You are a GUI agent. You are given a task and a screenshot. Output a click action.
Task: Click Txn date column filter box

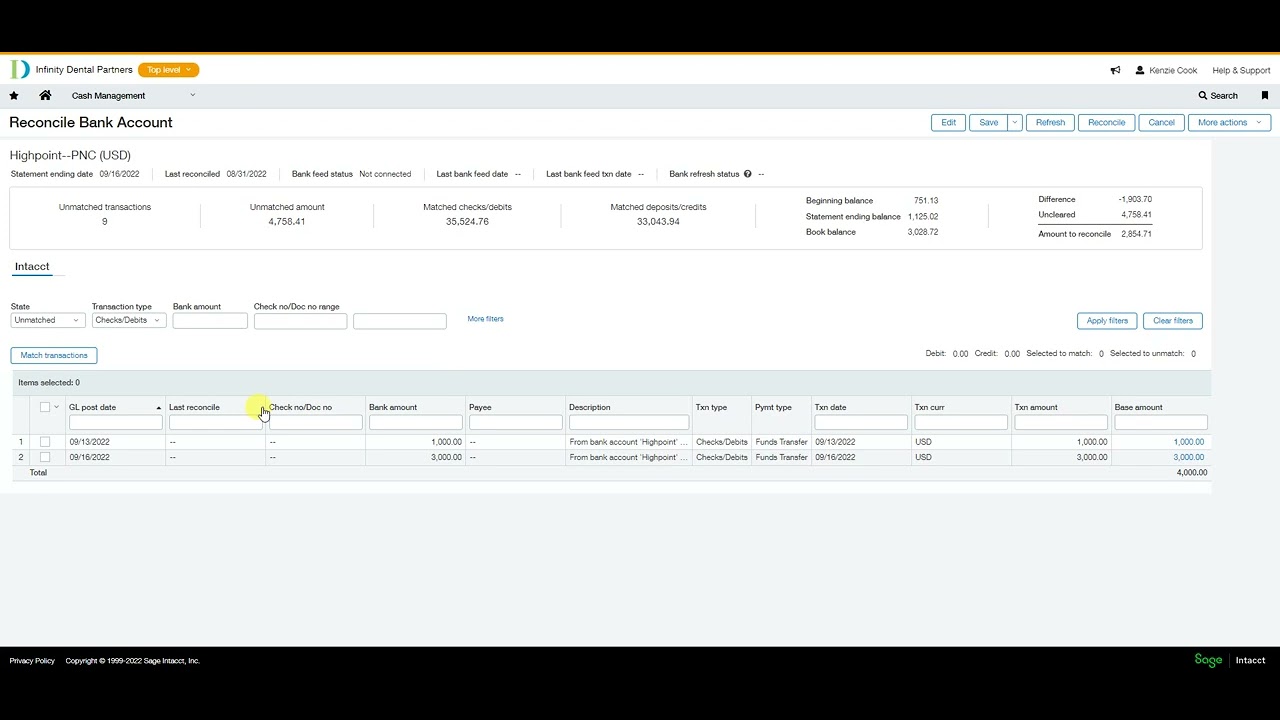click(x=861, y=423)
